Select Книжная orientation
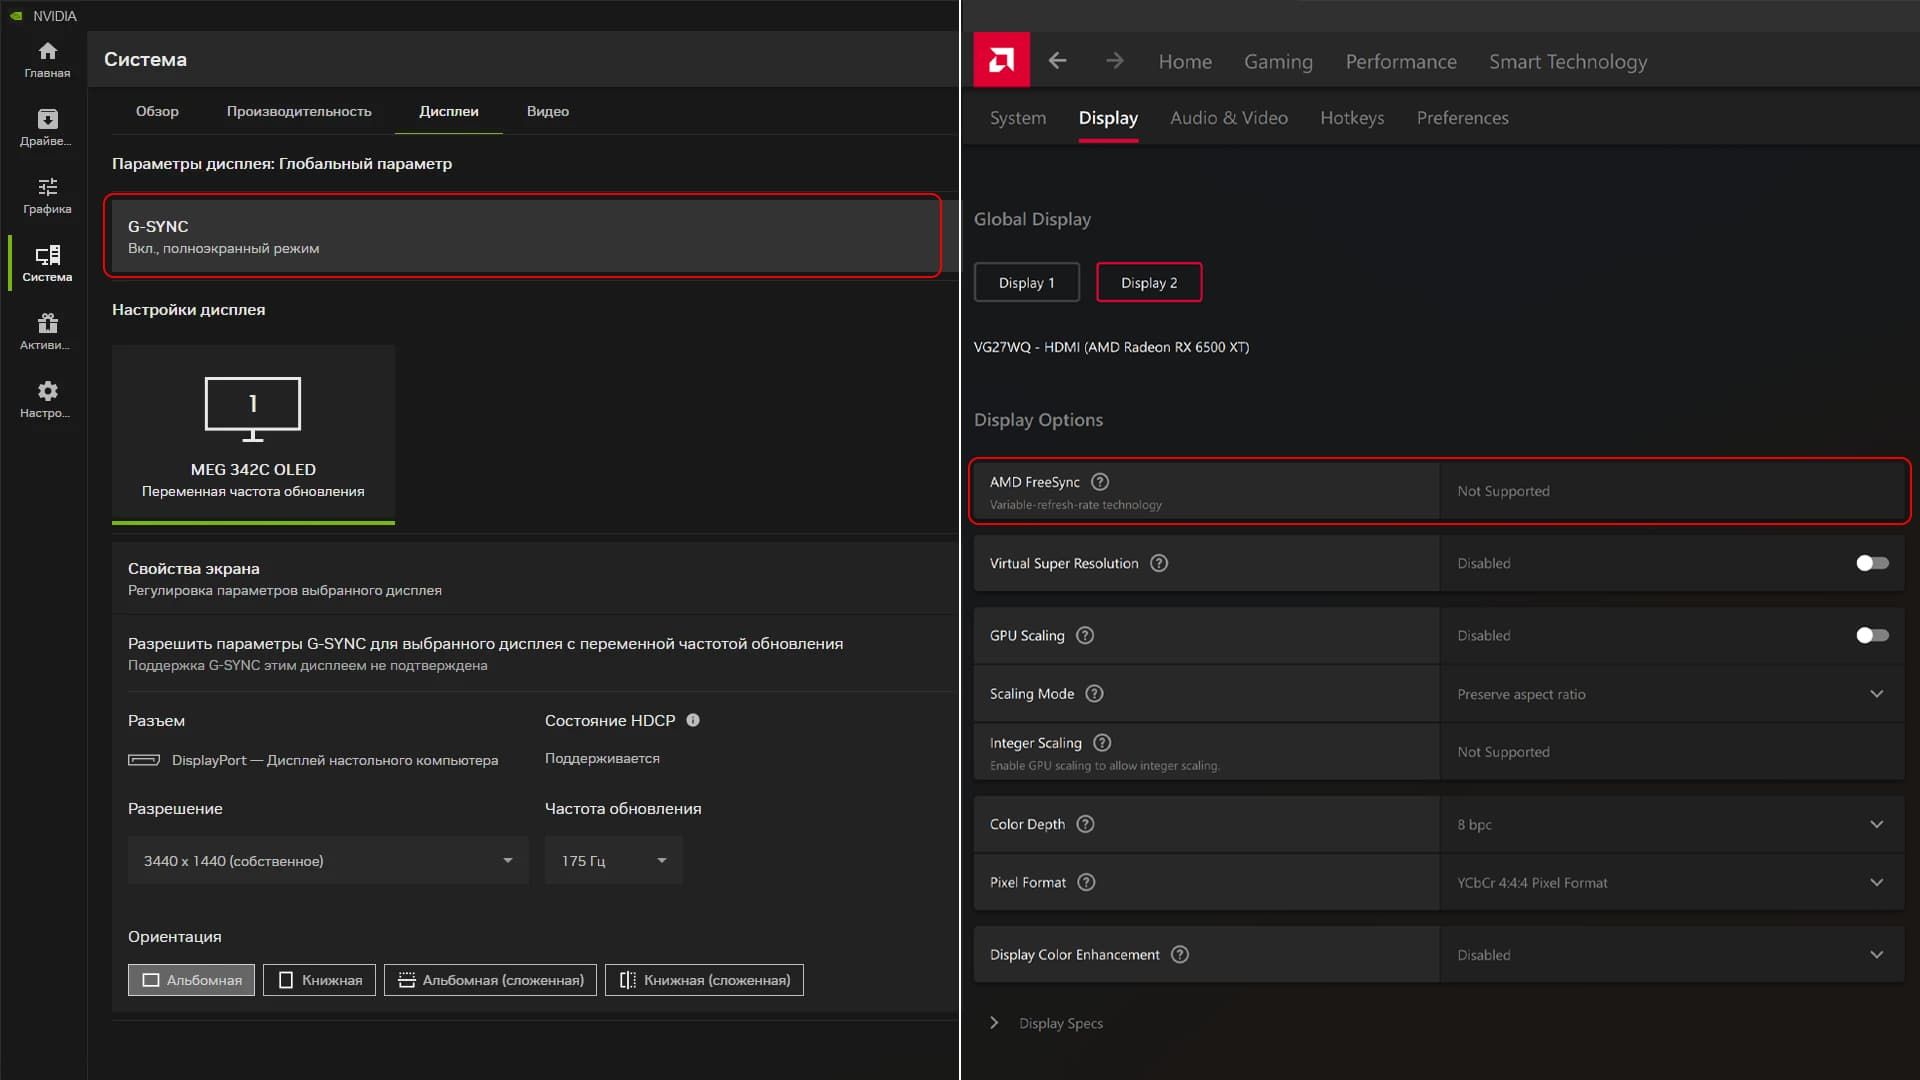The width and height of the screenshot is (1920, 1080). pyautogui.click(x=319, y=980)
